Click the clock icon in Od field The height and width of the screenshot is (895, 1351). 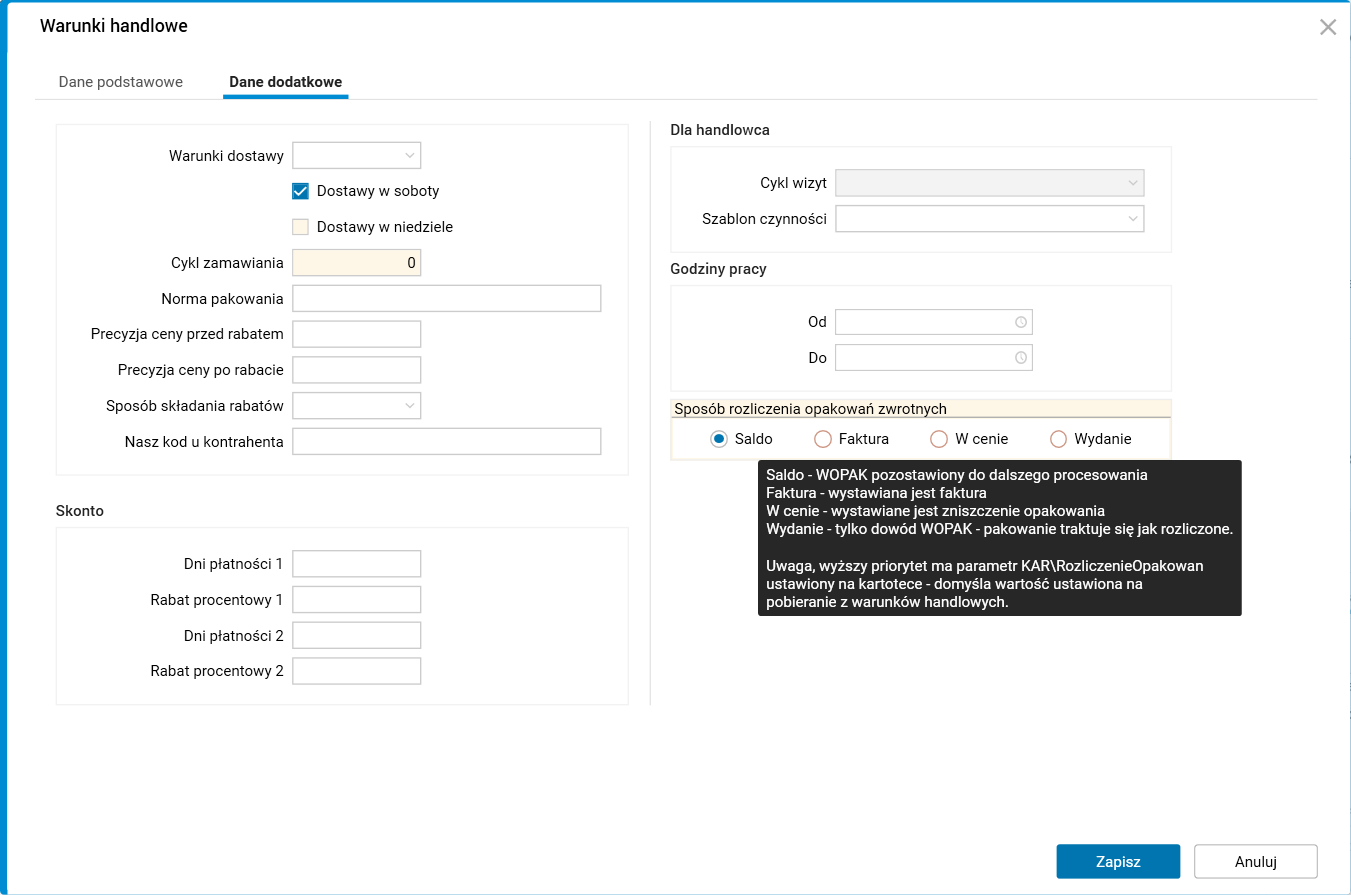(x=1020, y=322)
